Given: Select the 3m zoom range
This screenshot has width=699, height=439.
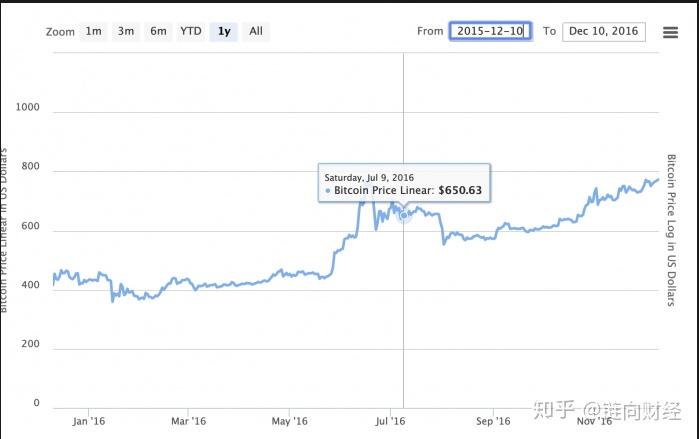Looking at the screenshot, I should pos(126,31).
